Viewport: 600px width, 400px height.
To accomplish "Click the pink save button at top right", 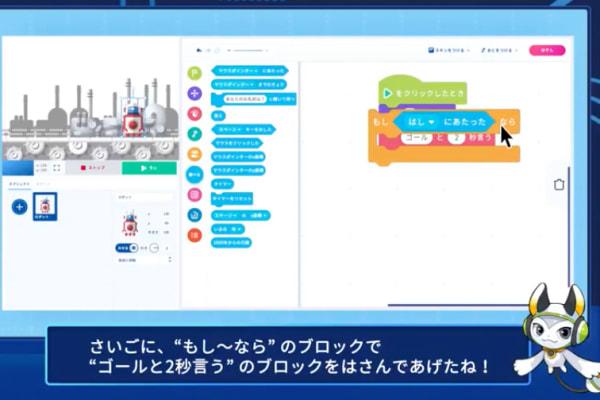I will tap(547, 50).
